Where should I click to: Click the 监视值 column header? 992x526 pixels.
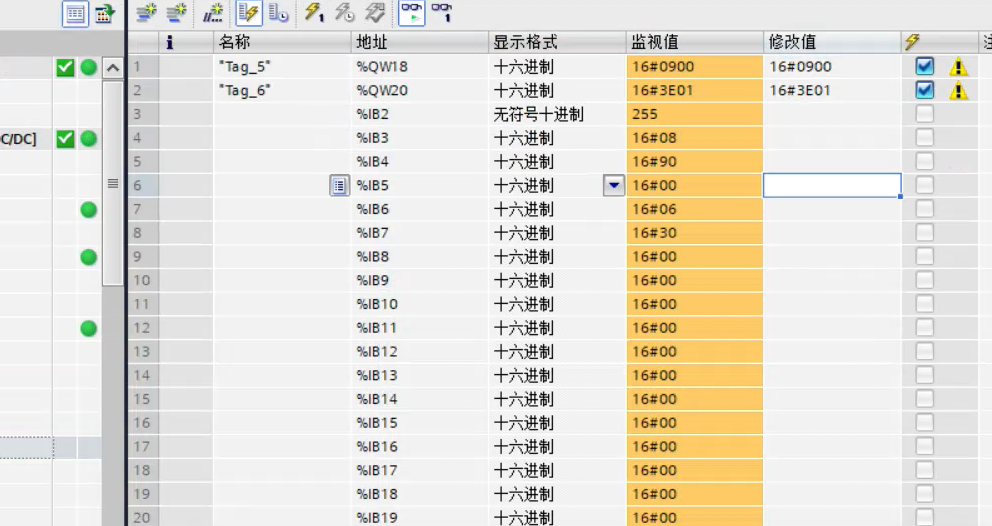[693, 42]
